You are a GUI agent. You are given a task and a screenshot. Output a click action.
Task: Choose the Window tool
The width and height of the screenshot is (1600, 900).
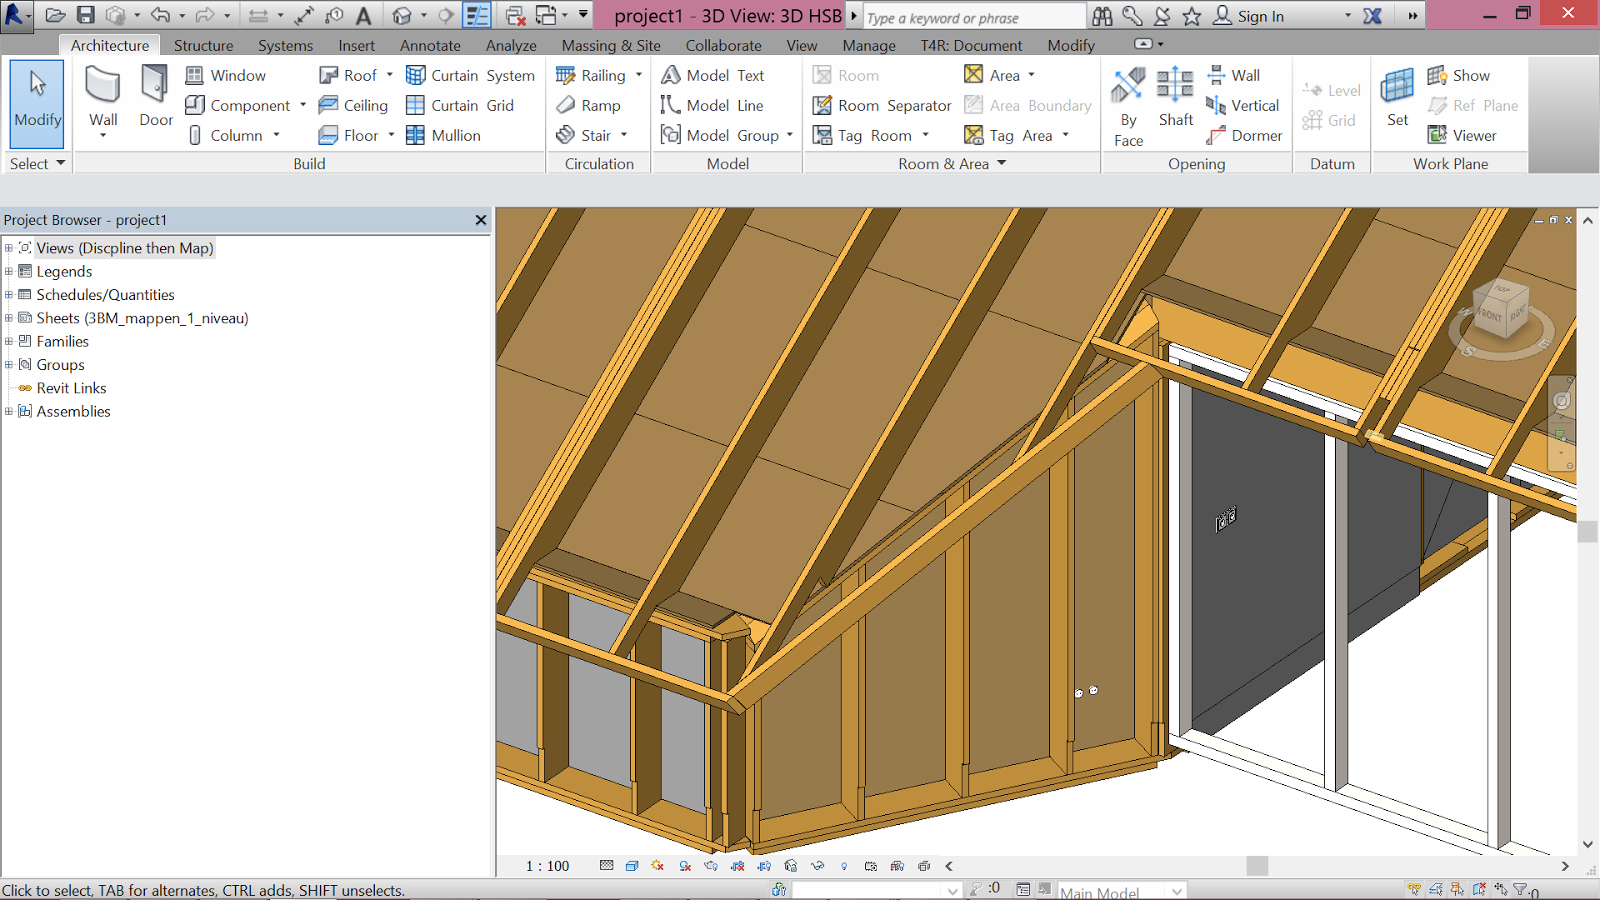pyautogui.click(x=225, y=75)
